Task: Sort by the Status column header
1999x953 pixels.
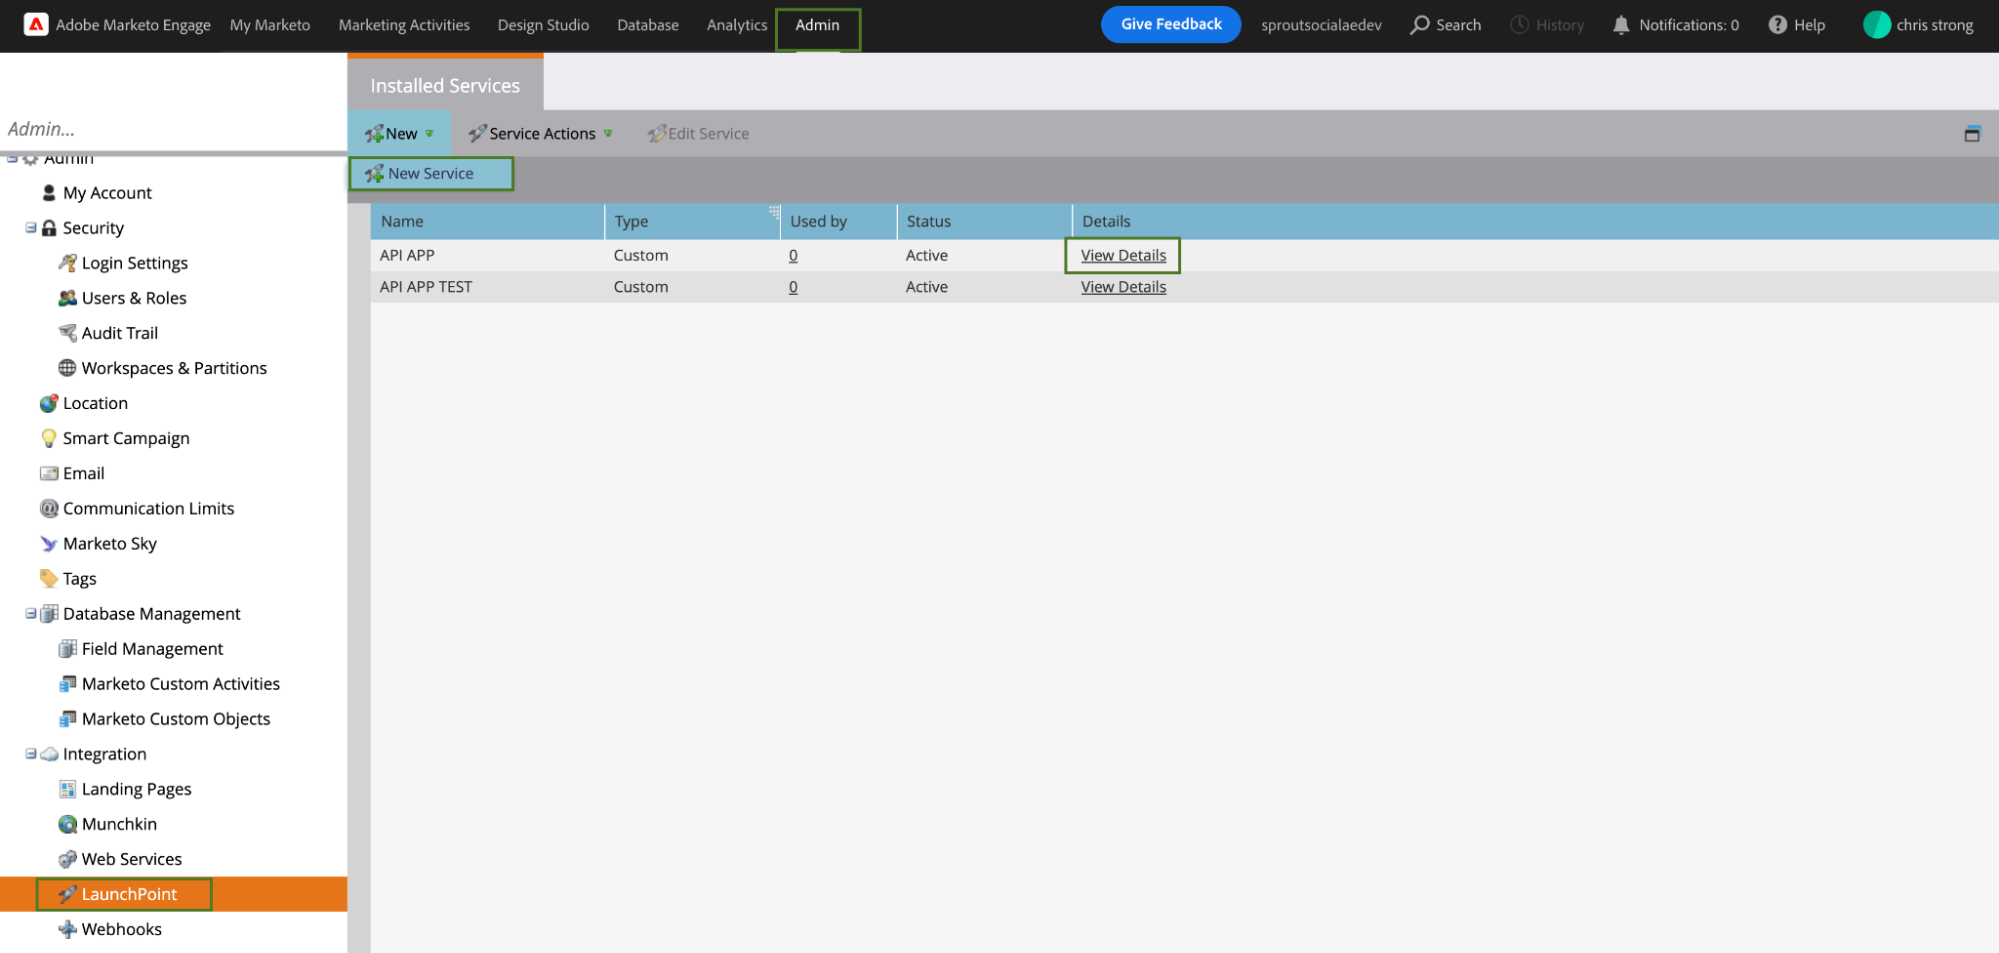Action: [x=984, y=222]
